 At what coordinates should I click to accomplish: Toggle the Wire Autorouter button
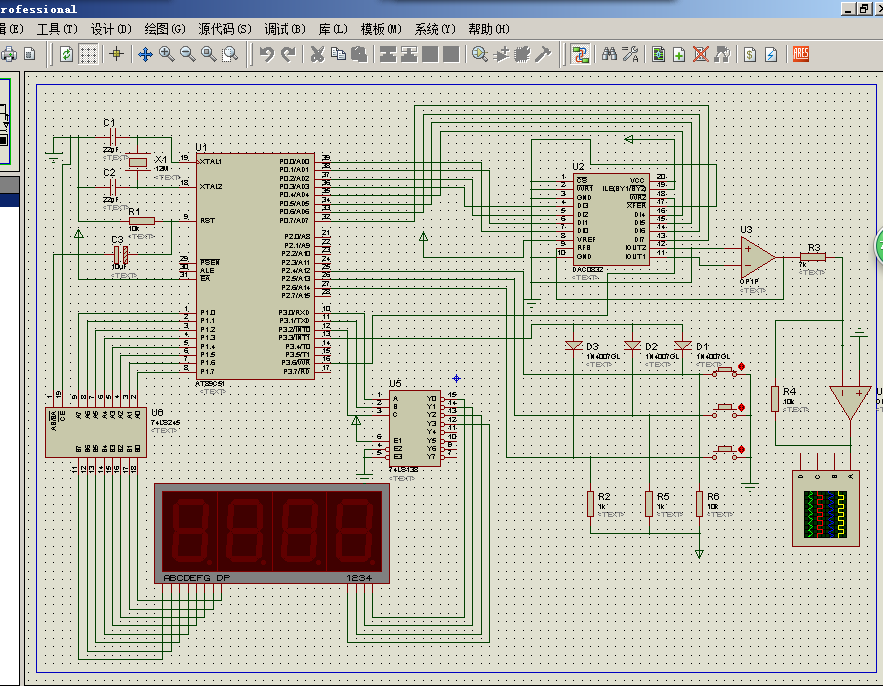point(580,54)
